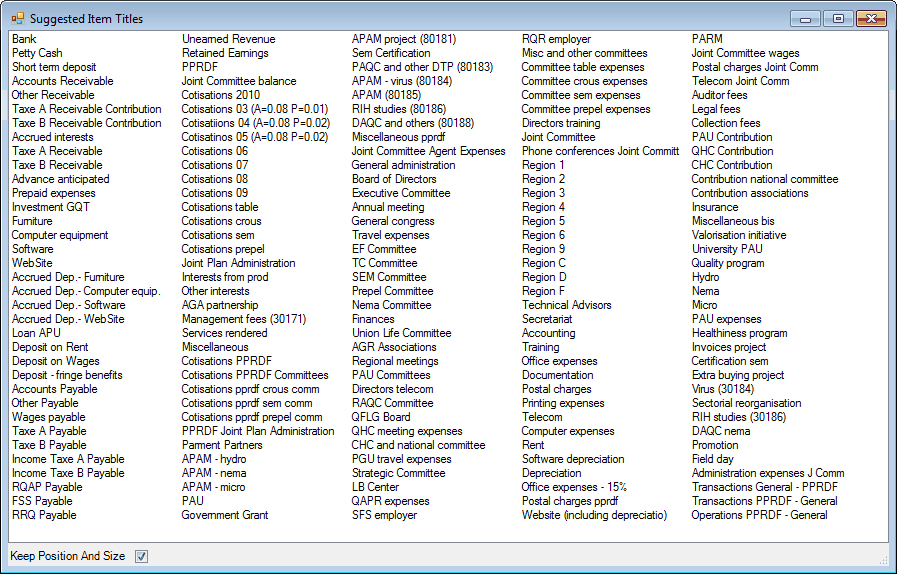Click 'QHC meeting expenses'
Viewport: 897px width, 574px height.
tap(407, 431)
